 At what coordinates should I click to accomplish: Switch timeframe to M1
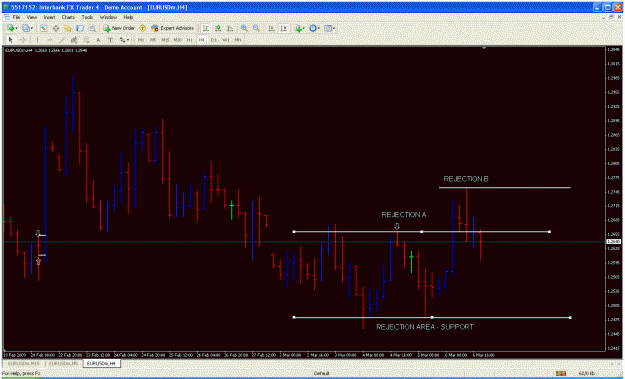[141, 40]
